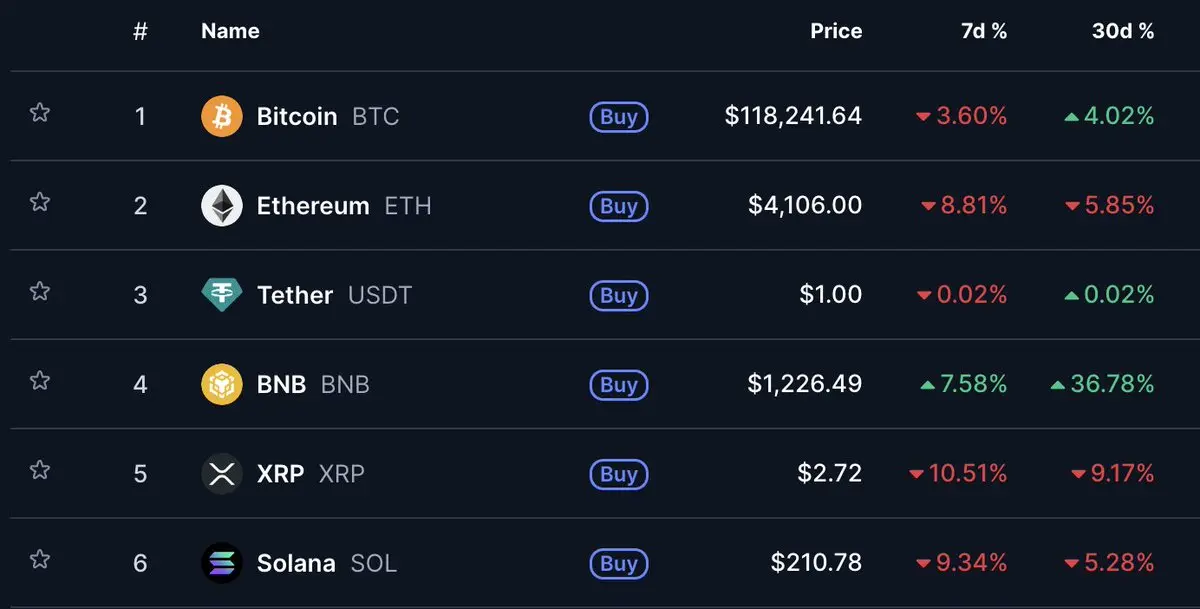This screenshot has width=1200, height=609.
Task: Click the Solana logo icon
Action: [221, 563]
